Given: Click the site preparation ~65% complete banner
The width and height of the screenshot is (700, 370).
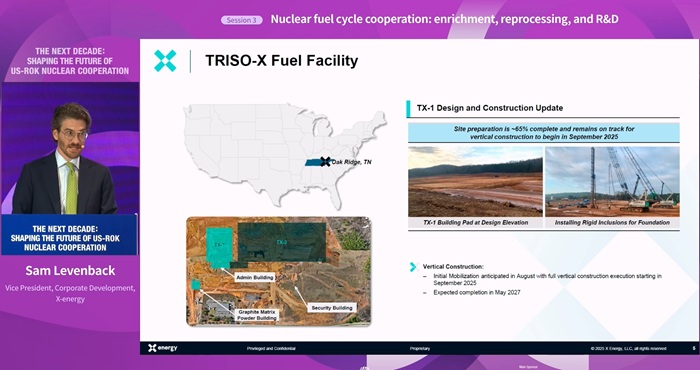Looking at the screenshot, I should pos(544,133).
